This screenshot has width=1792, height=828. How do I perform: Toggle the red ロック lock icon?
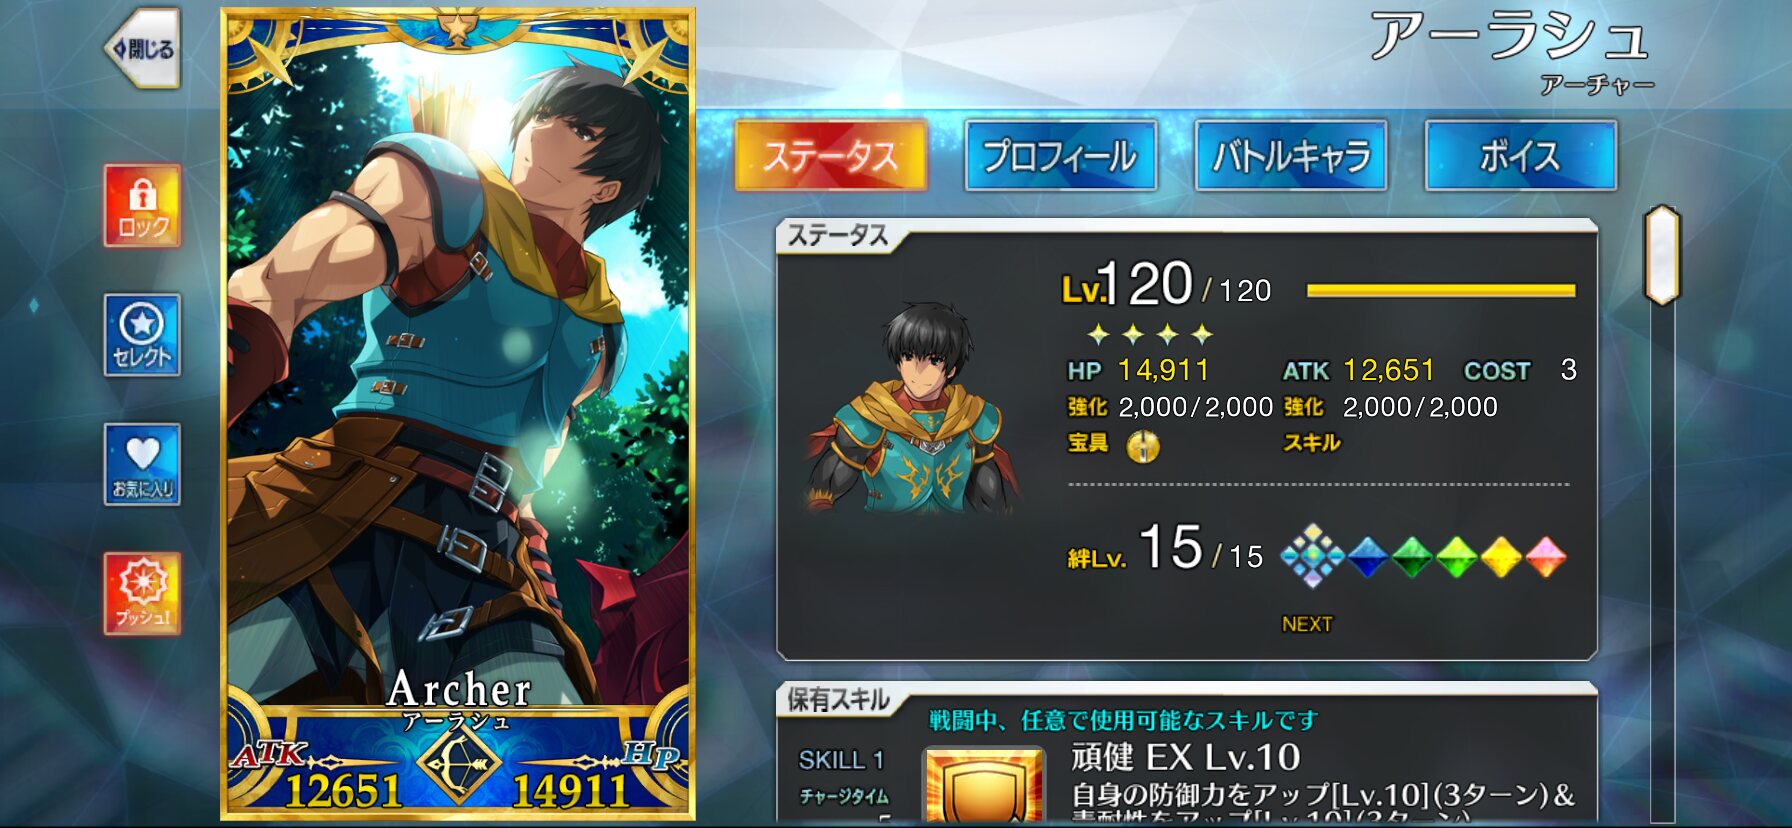tap(142, 206)
